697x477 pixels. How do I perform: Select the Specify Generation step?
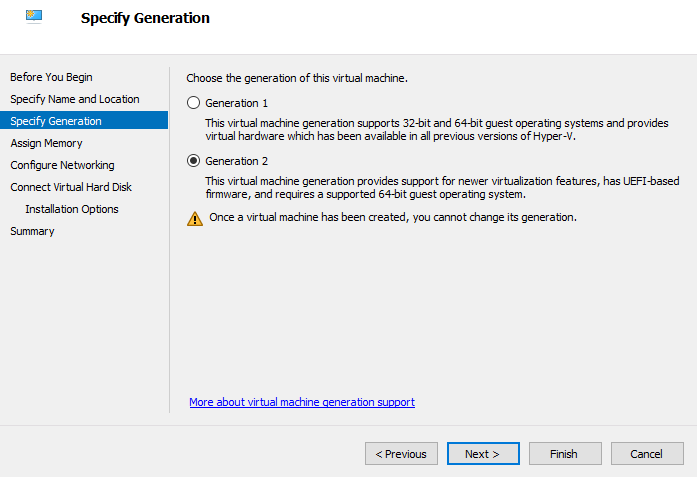coord(56,121)
